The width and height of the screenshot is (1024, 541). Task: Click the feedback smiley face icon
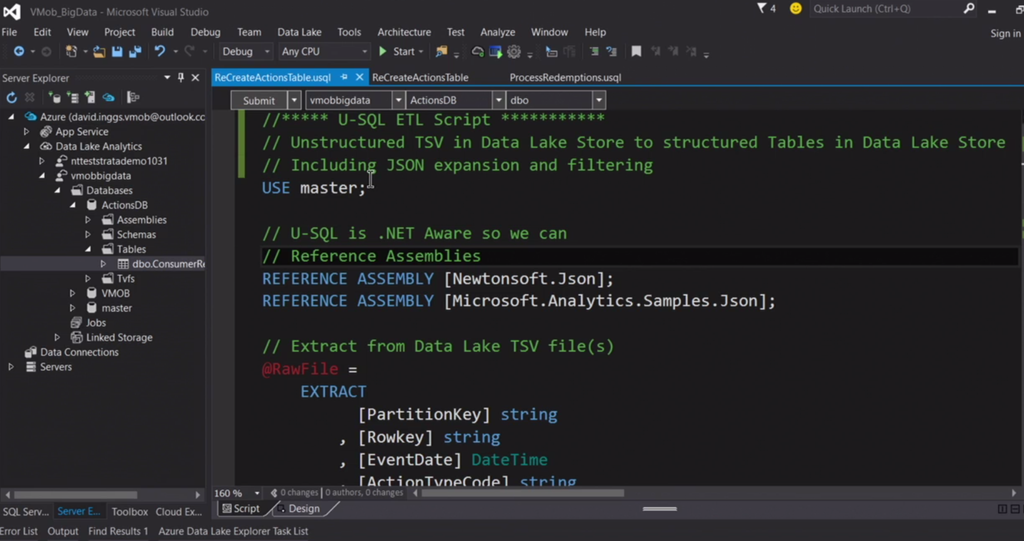(x=796, y=9)
